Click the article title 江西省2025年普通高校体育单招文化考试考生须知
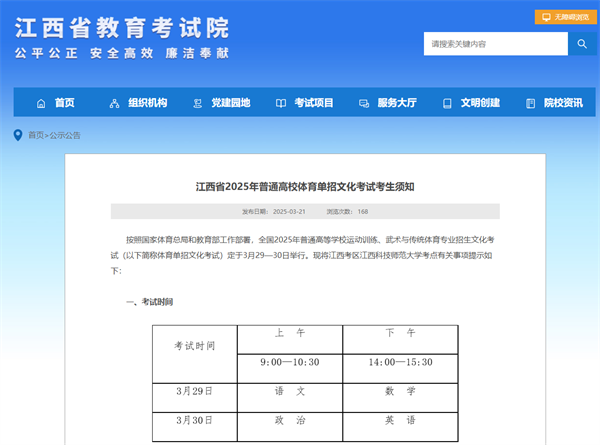The image size is (600, 445). coord(305,187)
